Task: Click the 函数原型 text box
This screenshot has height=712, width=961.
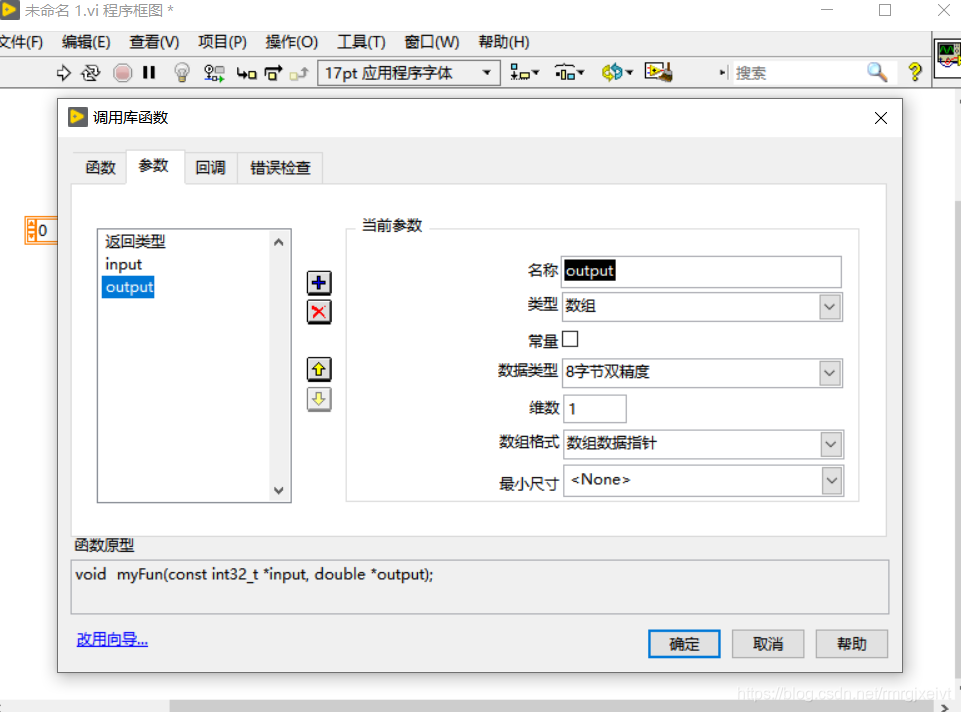Action: point(480,586)
